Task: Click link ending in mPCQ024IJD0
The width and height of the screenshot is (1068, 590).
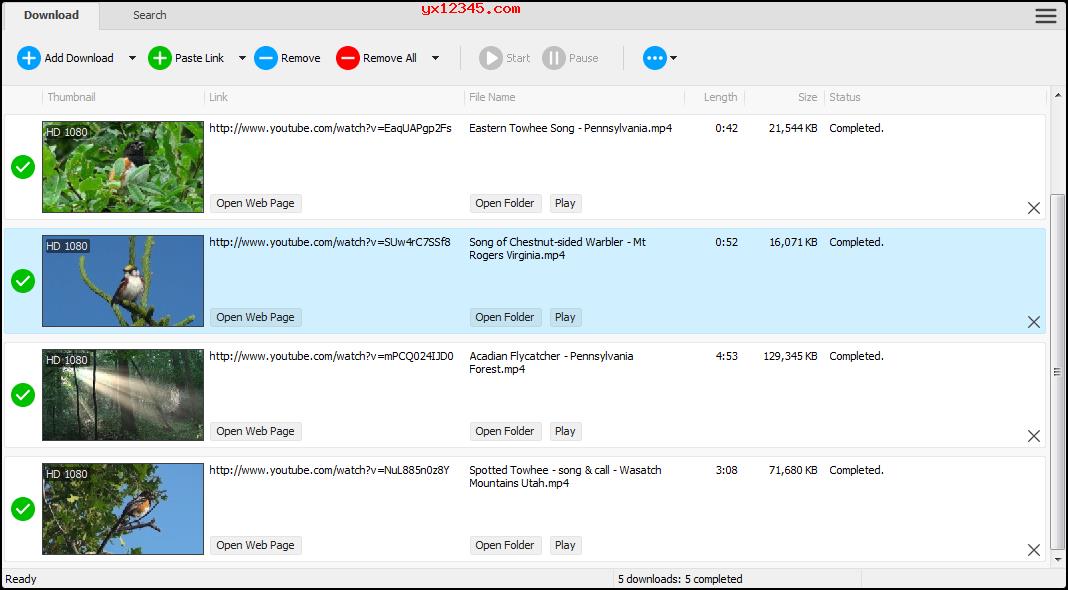Action: click(x=331, y=356)
